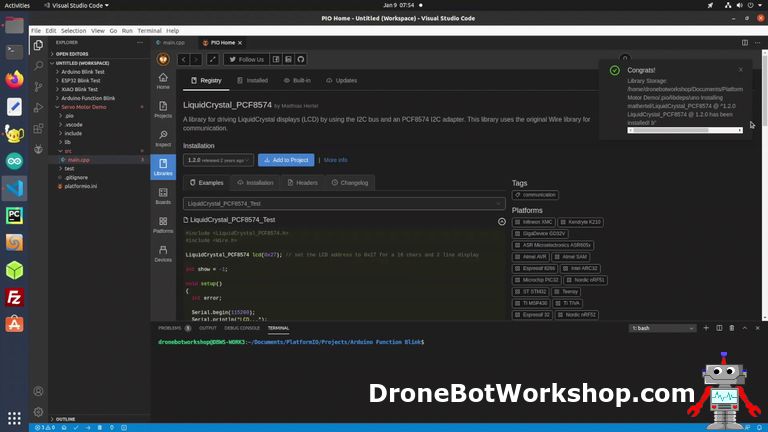Collapse Servo Motor Demo folder
768x432 pixels.
pyautogui.click(x=83, y=107)
